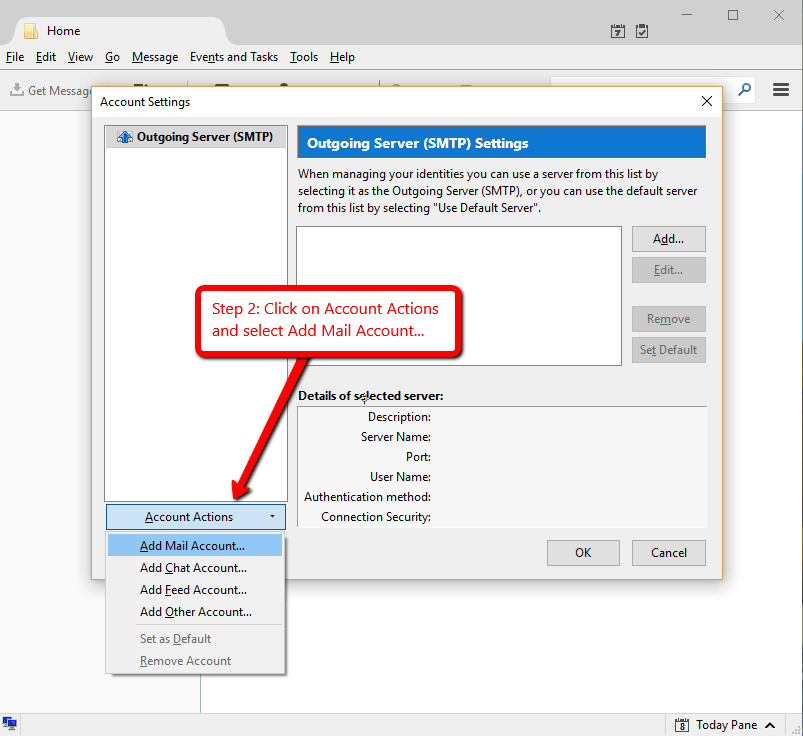Choose Add Chat Account menu entry
The width and height of the screenshot is (803, 736).
pyautogui.click(x=195, y=567)
